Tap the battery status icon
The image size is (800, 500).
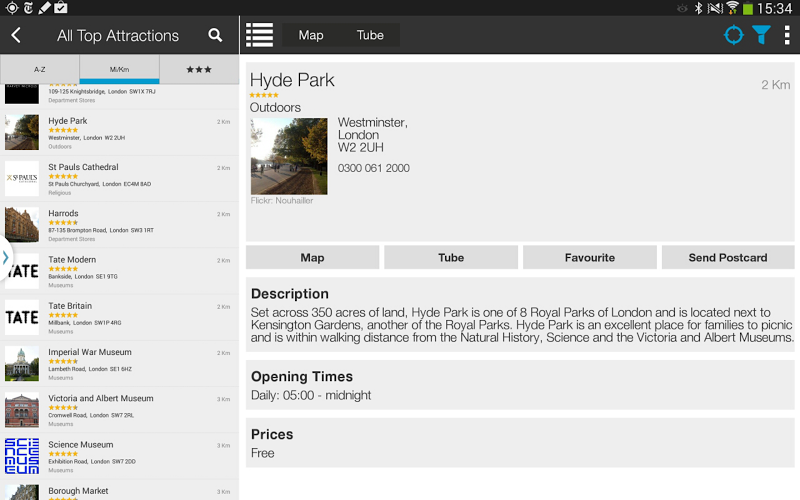747,8
